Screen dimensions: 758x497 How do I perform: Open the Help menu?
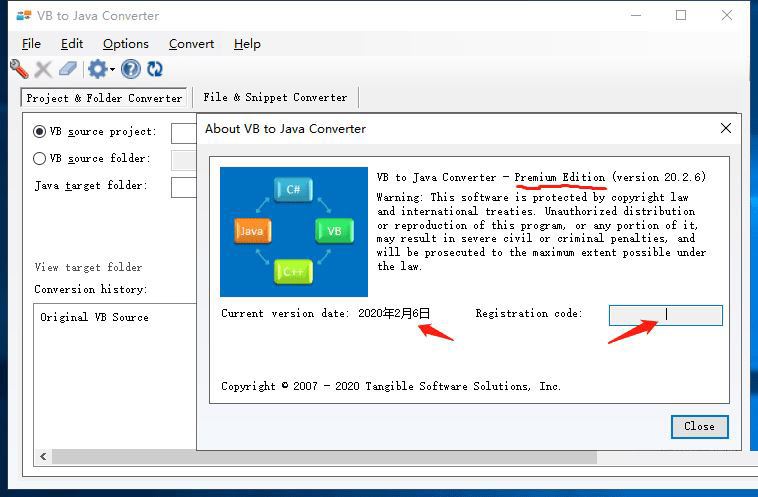[x=247, y=44]
